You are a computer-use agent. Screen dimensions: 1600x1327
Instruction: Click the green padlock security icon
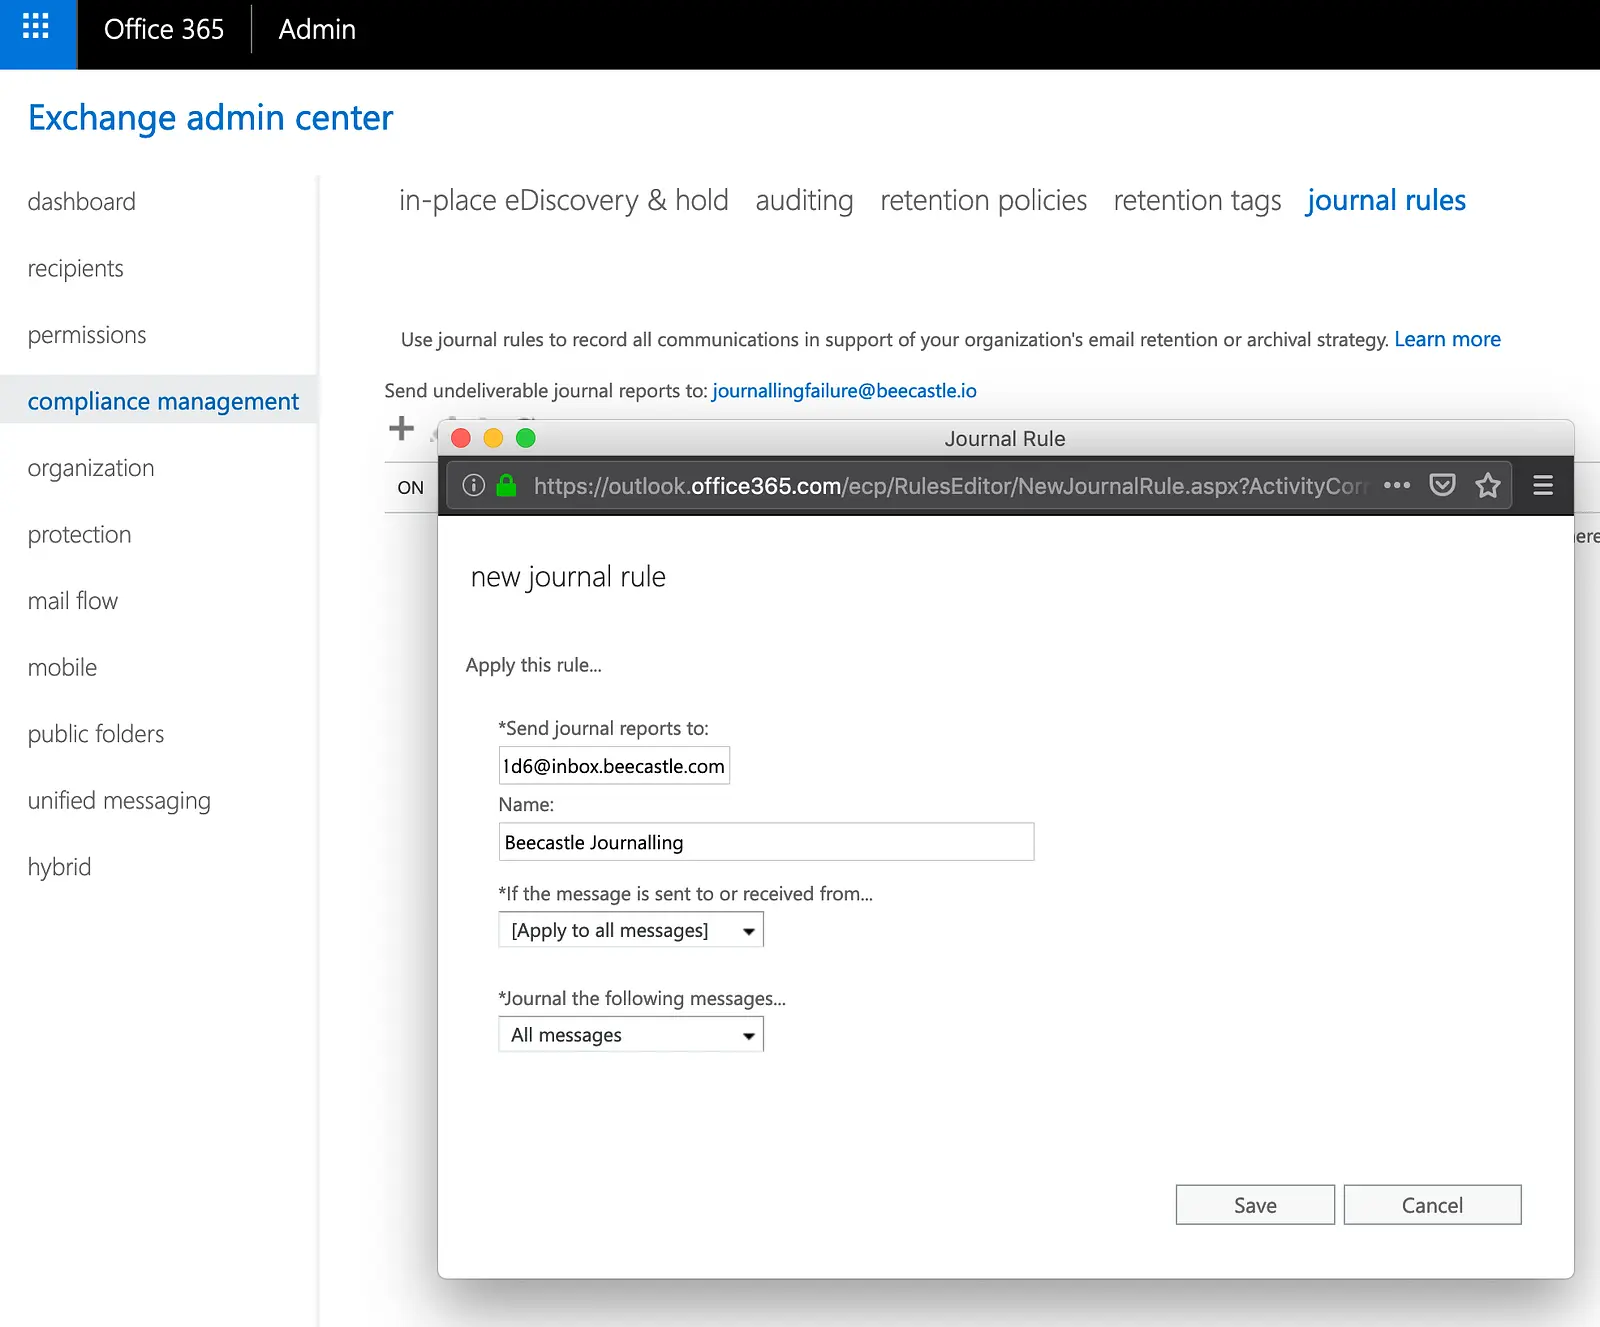[x=507, y=486]
